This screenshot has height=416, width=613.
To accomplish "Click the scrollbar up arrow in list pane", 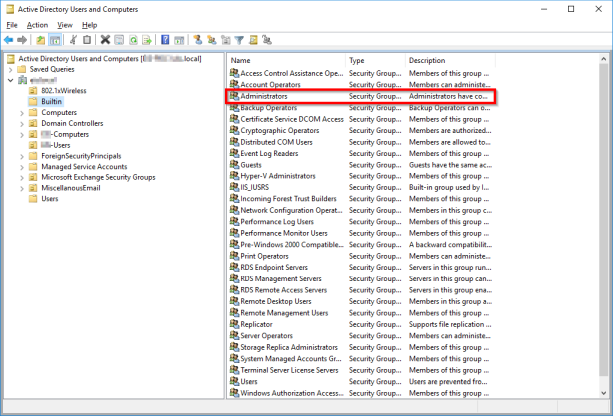I will [x=603, y=59].
